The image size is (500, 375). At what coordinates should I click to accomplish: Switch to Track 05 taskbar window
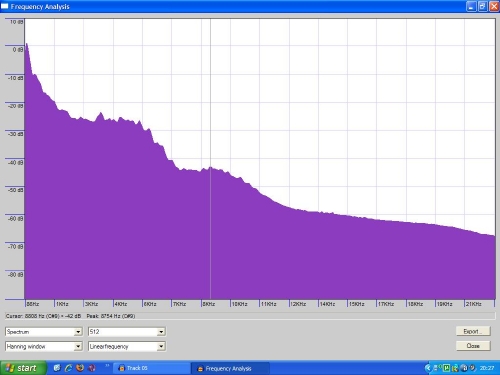pyautogui.click(x=152, y=368)
